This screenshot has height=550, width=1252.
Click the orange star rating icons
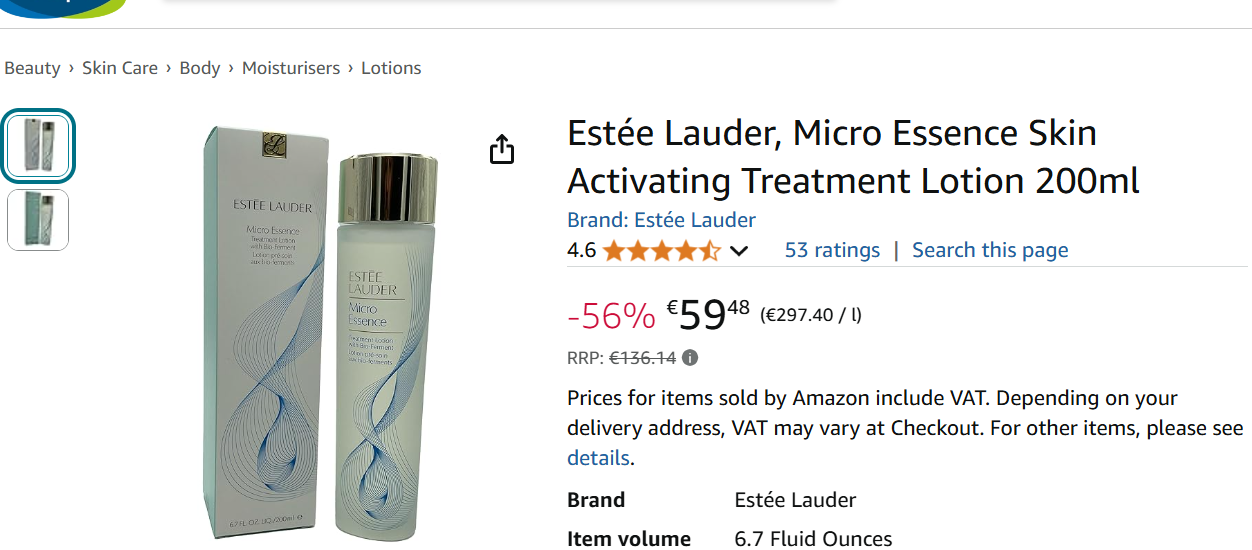point(661,251)
